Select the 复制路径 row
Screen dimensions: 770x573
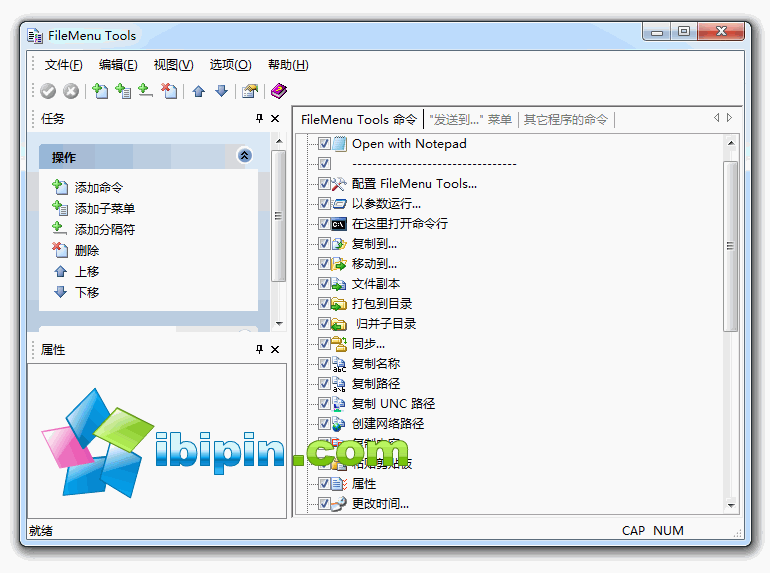(376, 383)
